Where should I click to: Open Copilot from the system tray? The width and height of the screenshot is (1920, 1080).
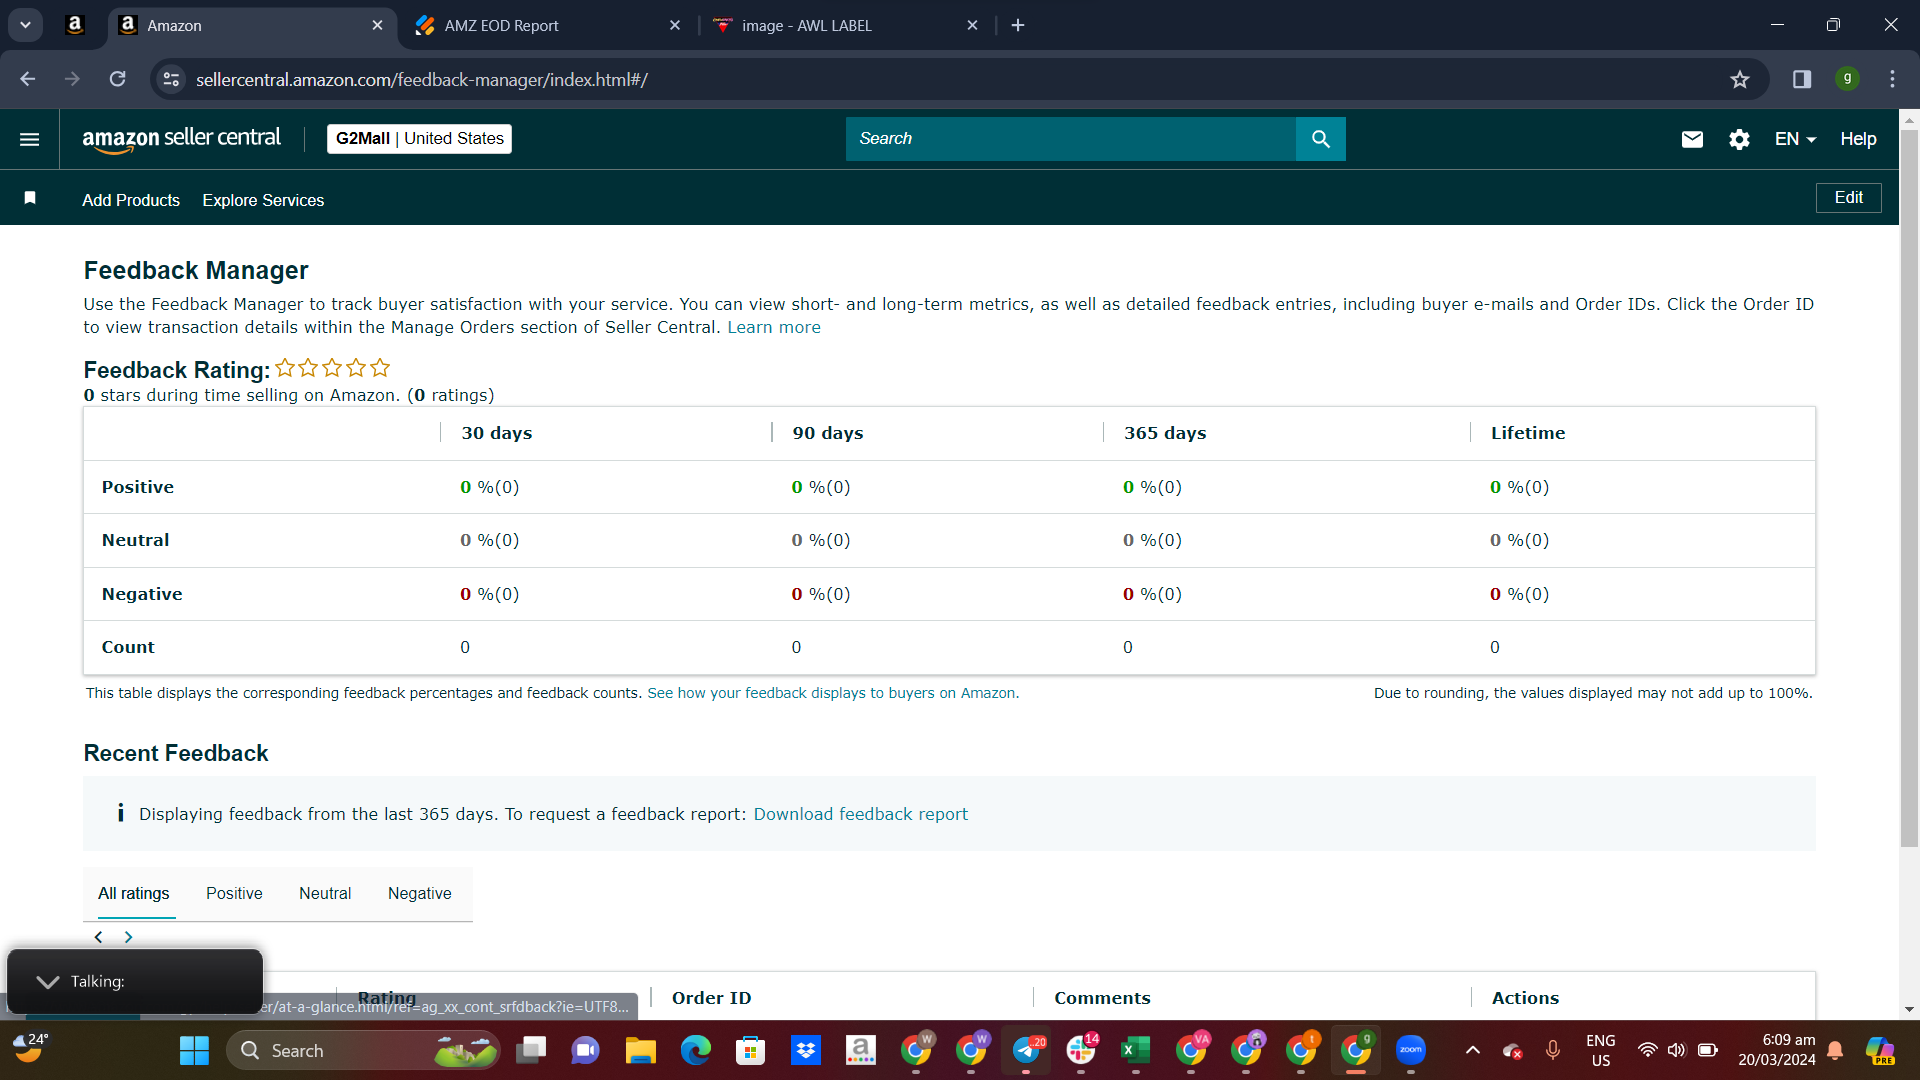pyautogui.click(x=1880, y=1050)
